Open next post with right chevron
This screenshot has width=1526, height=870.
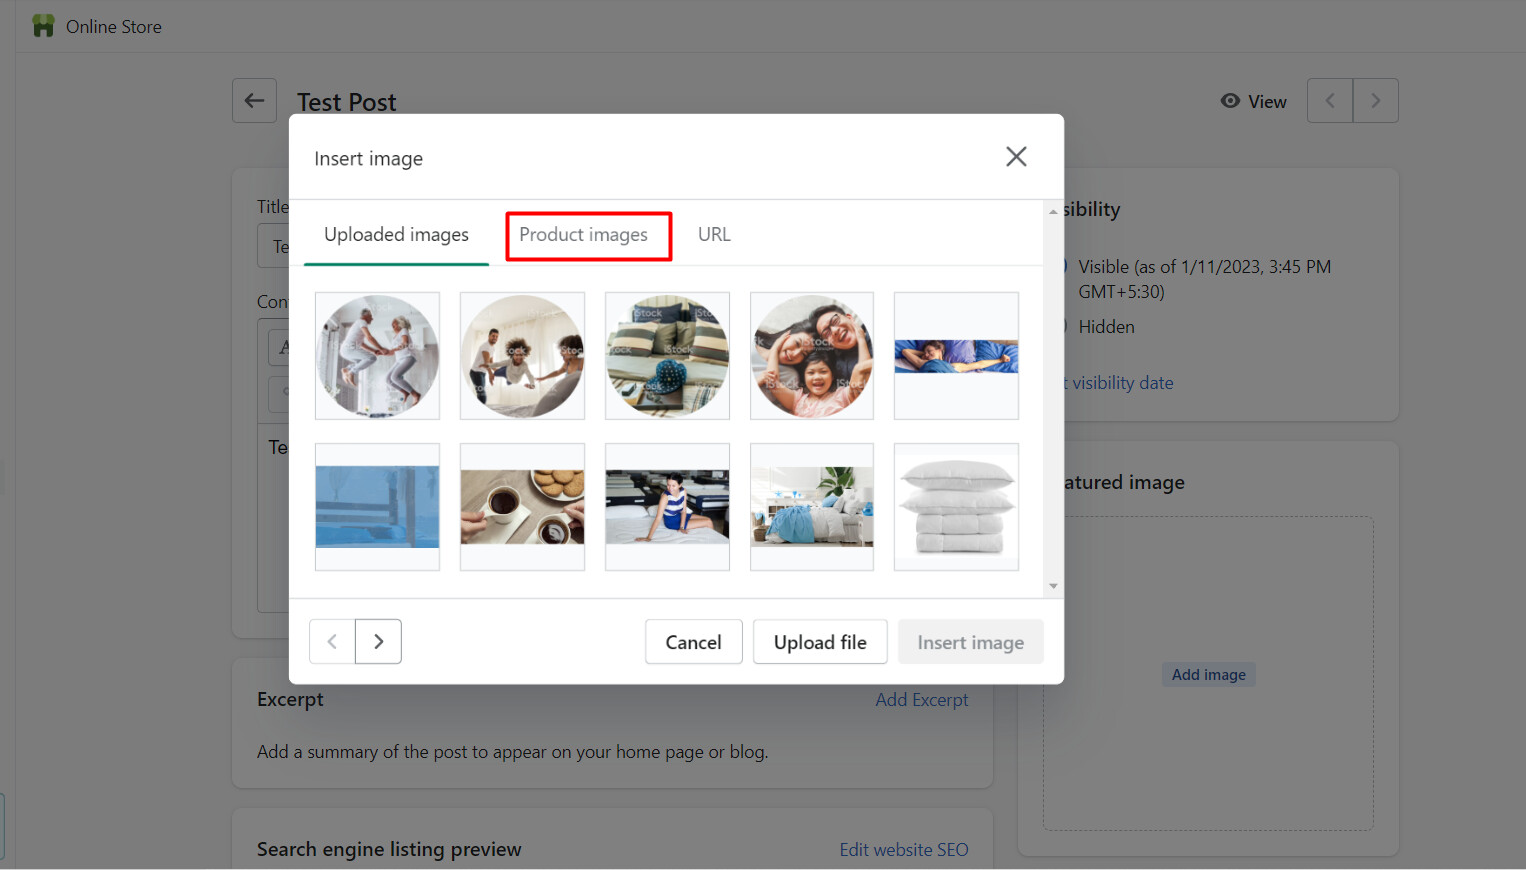[x=1375, y=101]
